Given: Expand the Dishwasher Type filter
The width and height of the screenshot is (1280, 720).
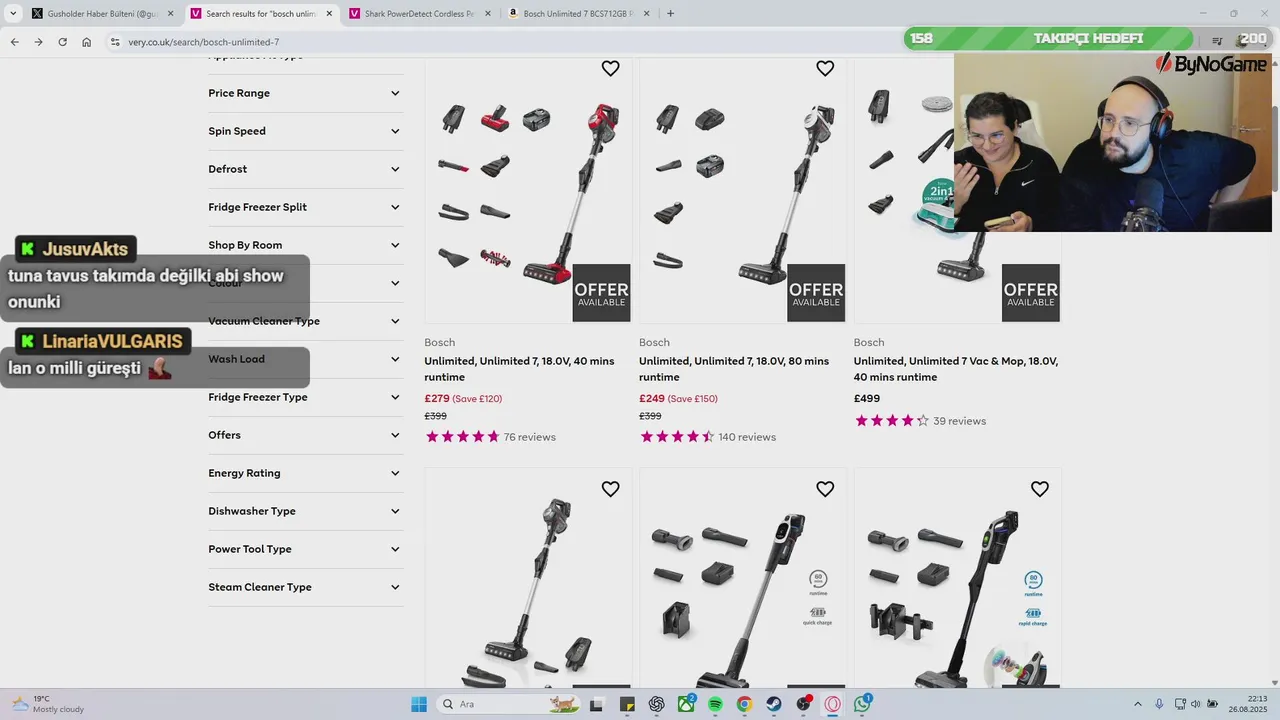Looking at the screenshot, I should coord(305,511).
